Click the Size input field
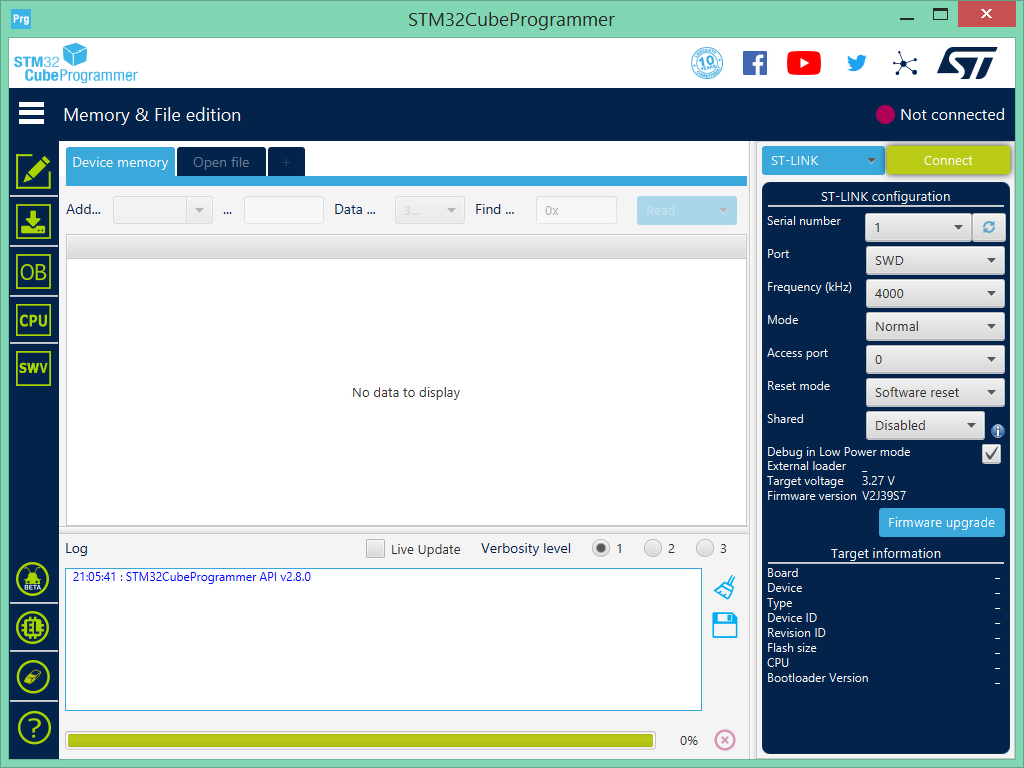The height and width of the screenshot is (768, 1024). 283,210
